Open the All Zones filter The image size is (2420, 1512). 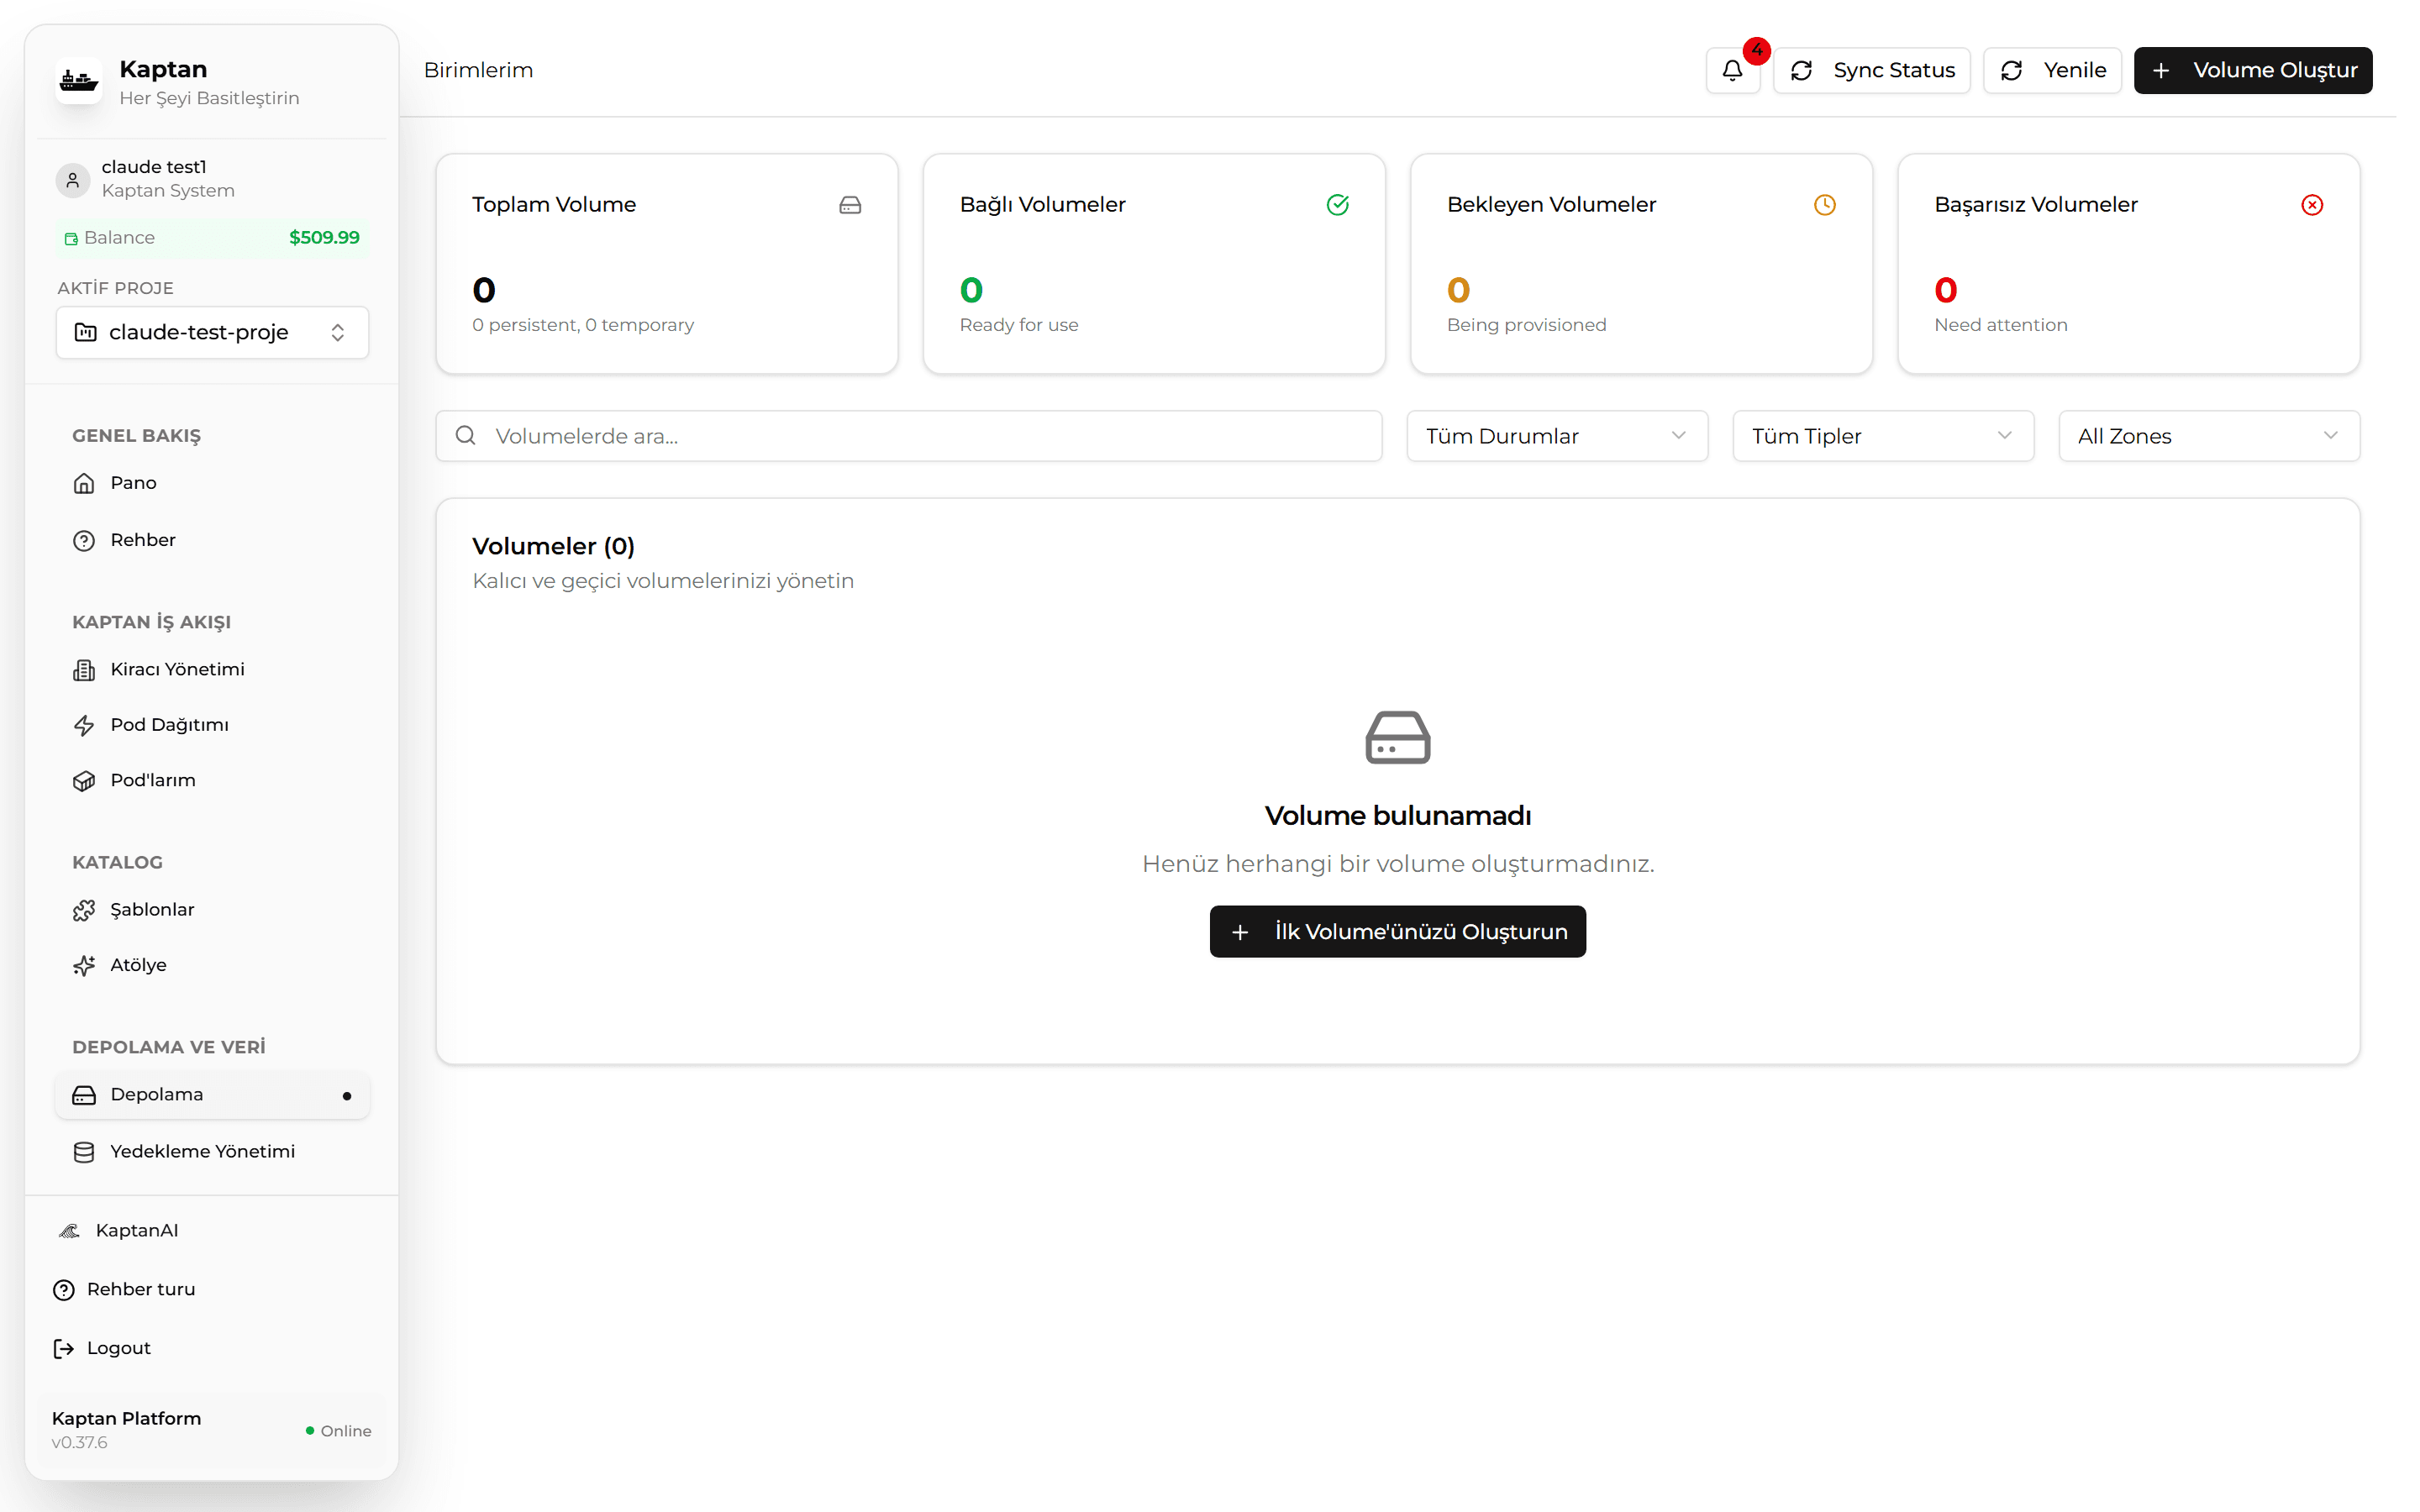(x=2208, y=436)
